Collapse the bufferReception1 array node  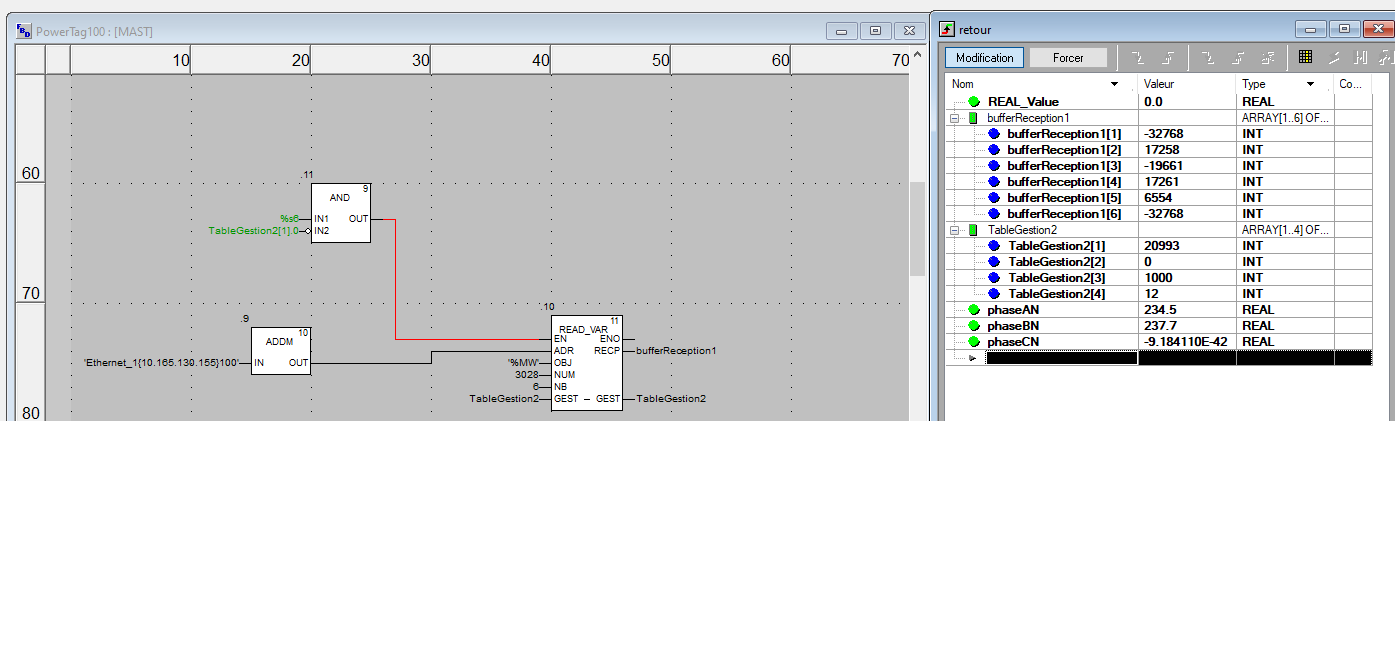pos(955,118)
